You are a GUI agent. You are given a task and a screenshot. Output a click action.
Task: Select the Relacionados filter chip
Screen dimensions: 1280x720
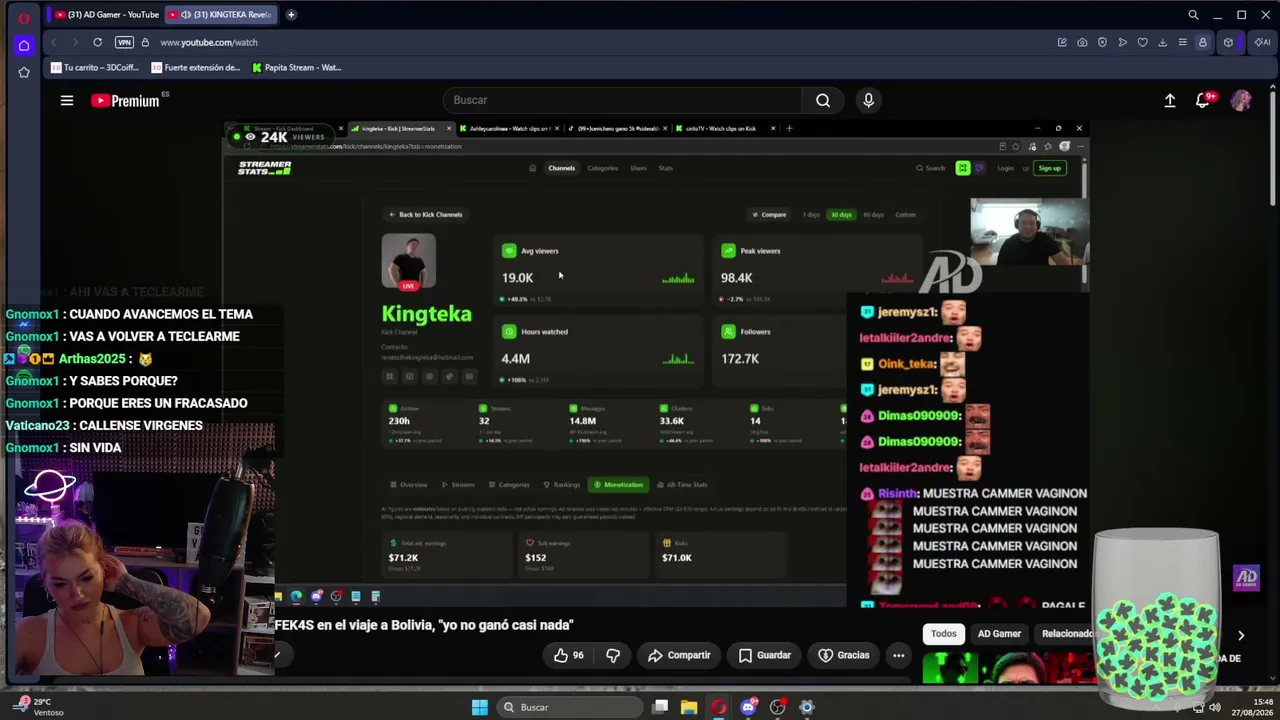click(x=1066, y=634)
